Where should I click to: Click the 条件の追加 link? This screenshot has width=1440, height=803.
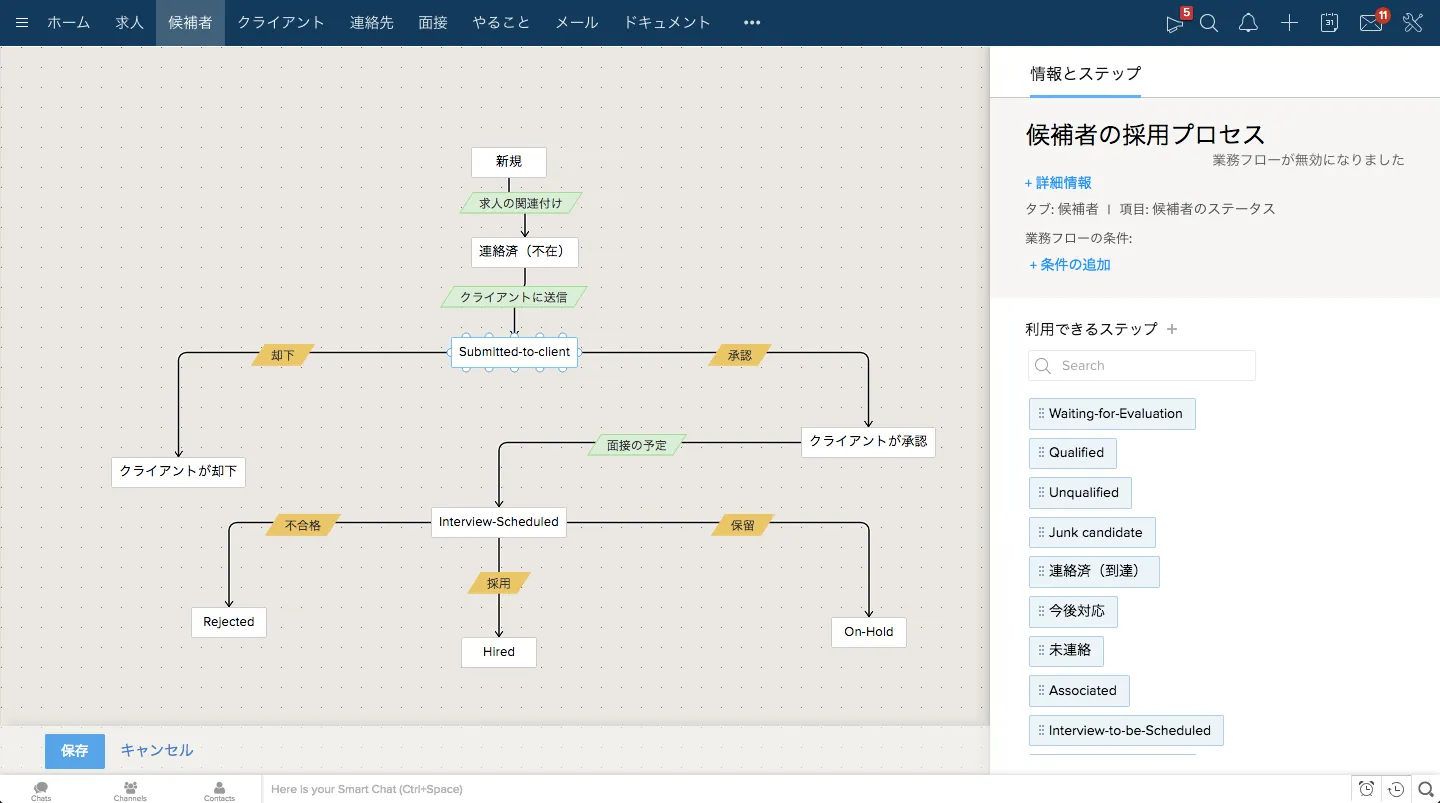(1070, 265)
